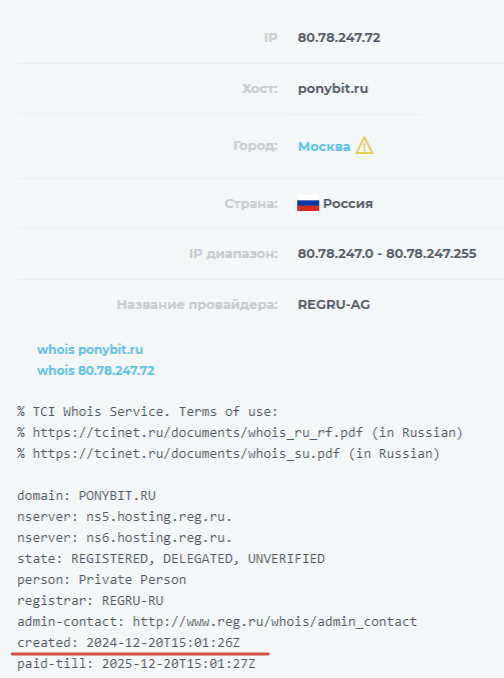Click the ponybit.ru host value
Screen dimensions: 504x678
[x=333, y=89]
